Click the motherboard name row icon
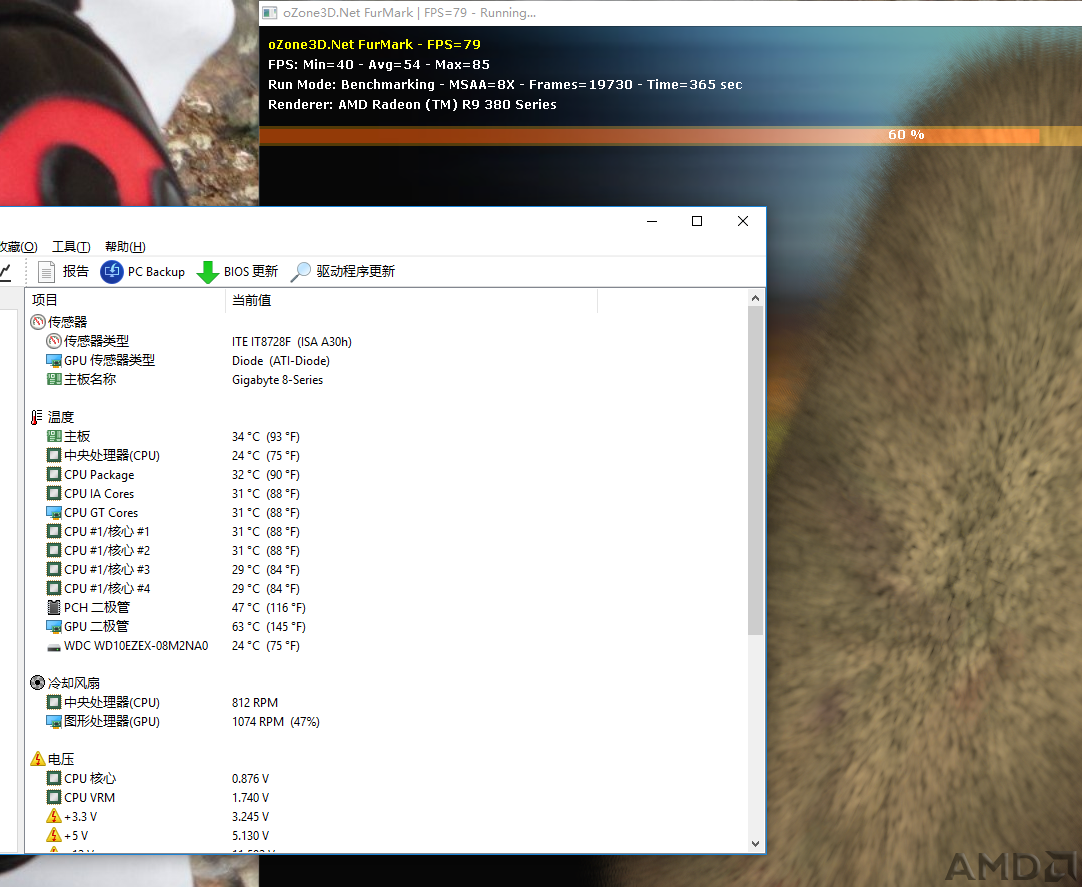1082x887 pixels. tap(54, 379)
